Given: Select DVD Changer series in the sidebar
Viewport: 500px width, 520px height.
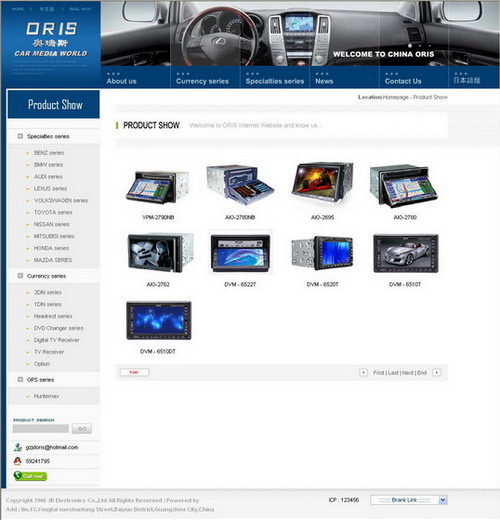Looking at the screenshot, I should 58,328.
